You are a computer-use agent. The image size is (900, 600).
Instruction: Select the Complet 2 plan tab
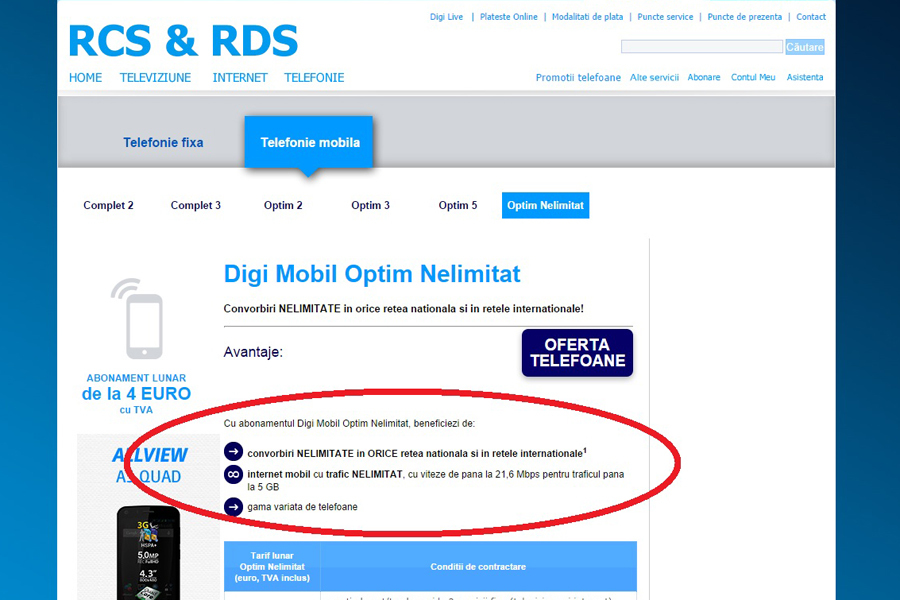[x=108, y=205]
